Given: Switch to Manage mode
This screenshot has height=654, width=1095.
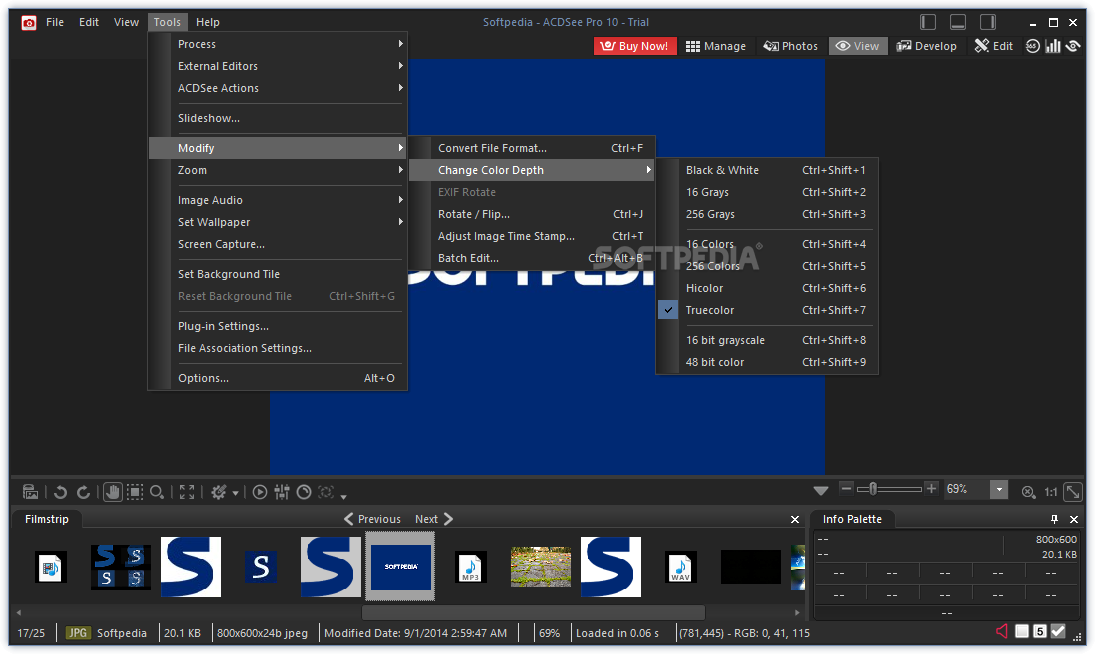Looking at the screenshot, I should click(x=716, y=46).
